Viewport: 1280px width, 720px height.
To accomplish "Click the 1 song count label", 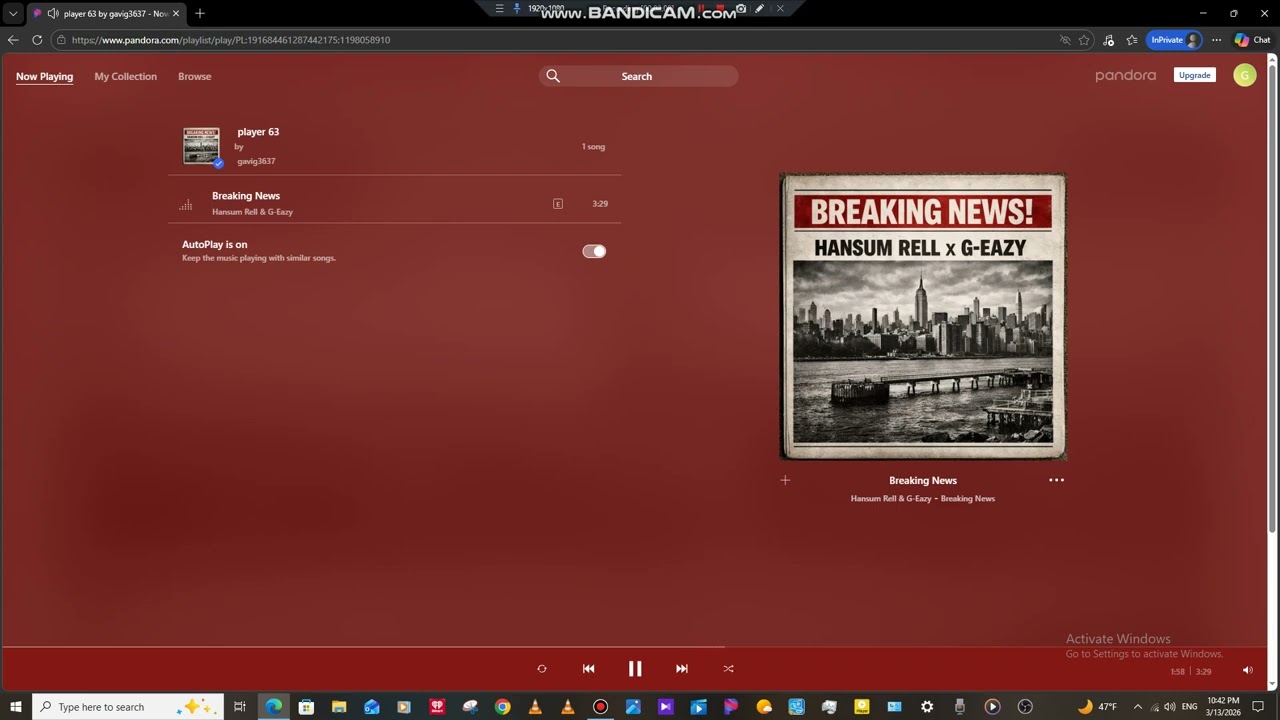I will point(593,147).
